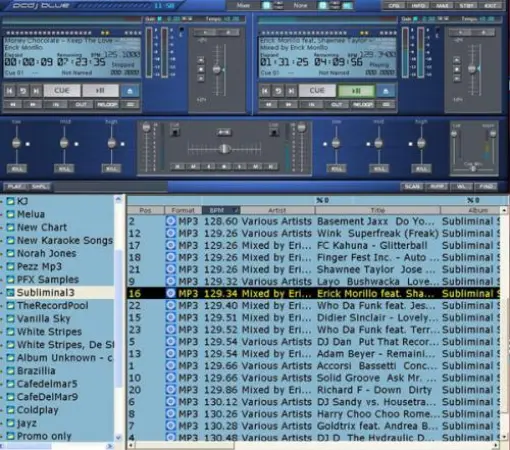Click the SCAN button

pos(412,186)
